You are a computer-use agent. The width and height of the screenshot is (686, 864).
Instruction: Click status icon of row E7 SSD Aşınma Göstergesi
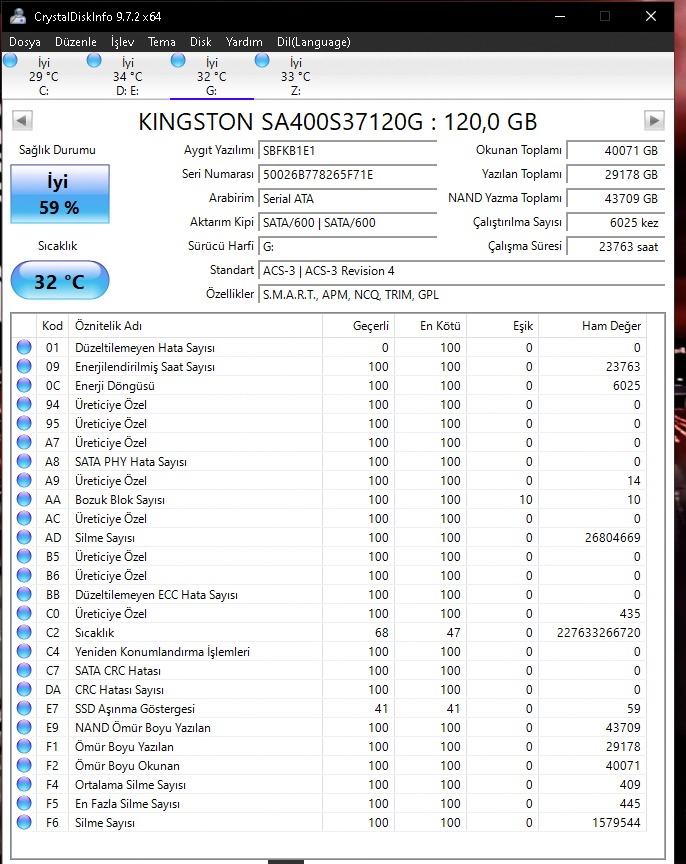pyautogui.click(x=24, y=708)
